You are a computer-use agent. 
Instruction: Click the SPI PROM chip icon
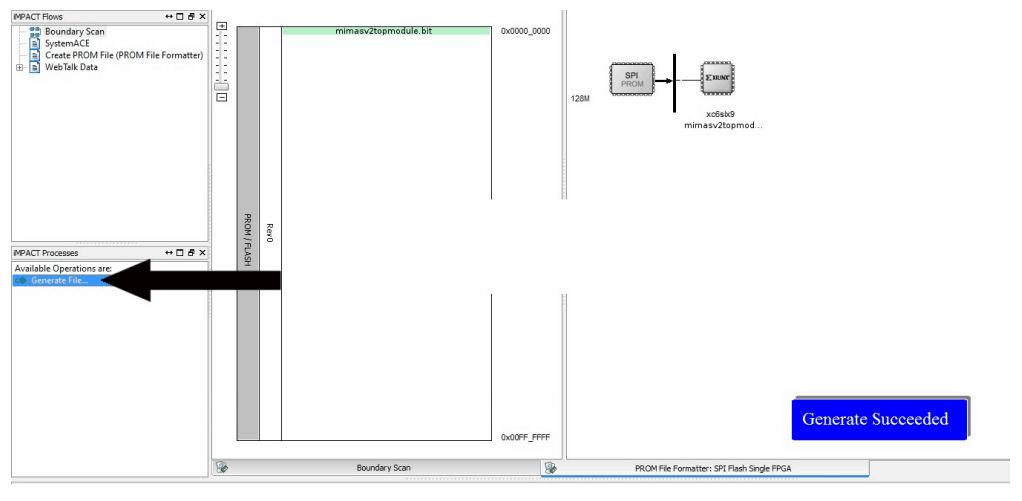pyautogui.click(x=632, y=79)
